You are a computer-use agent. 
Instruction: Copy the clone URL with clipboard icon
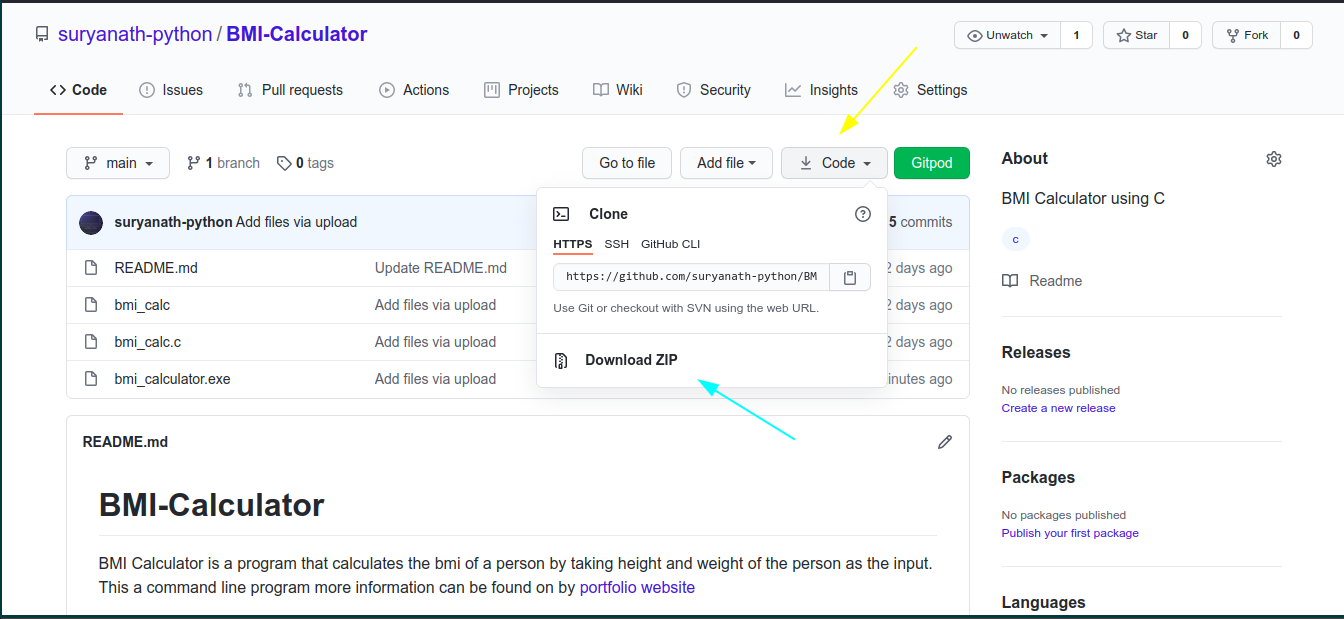click(x=849, y=277)
